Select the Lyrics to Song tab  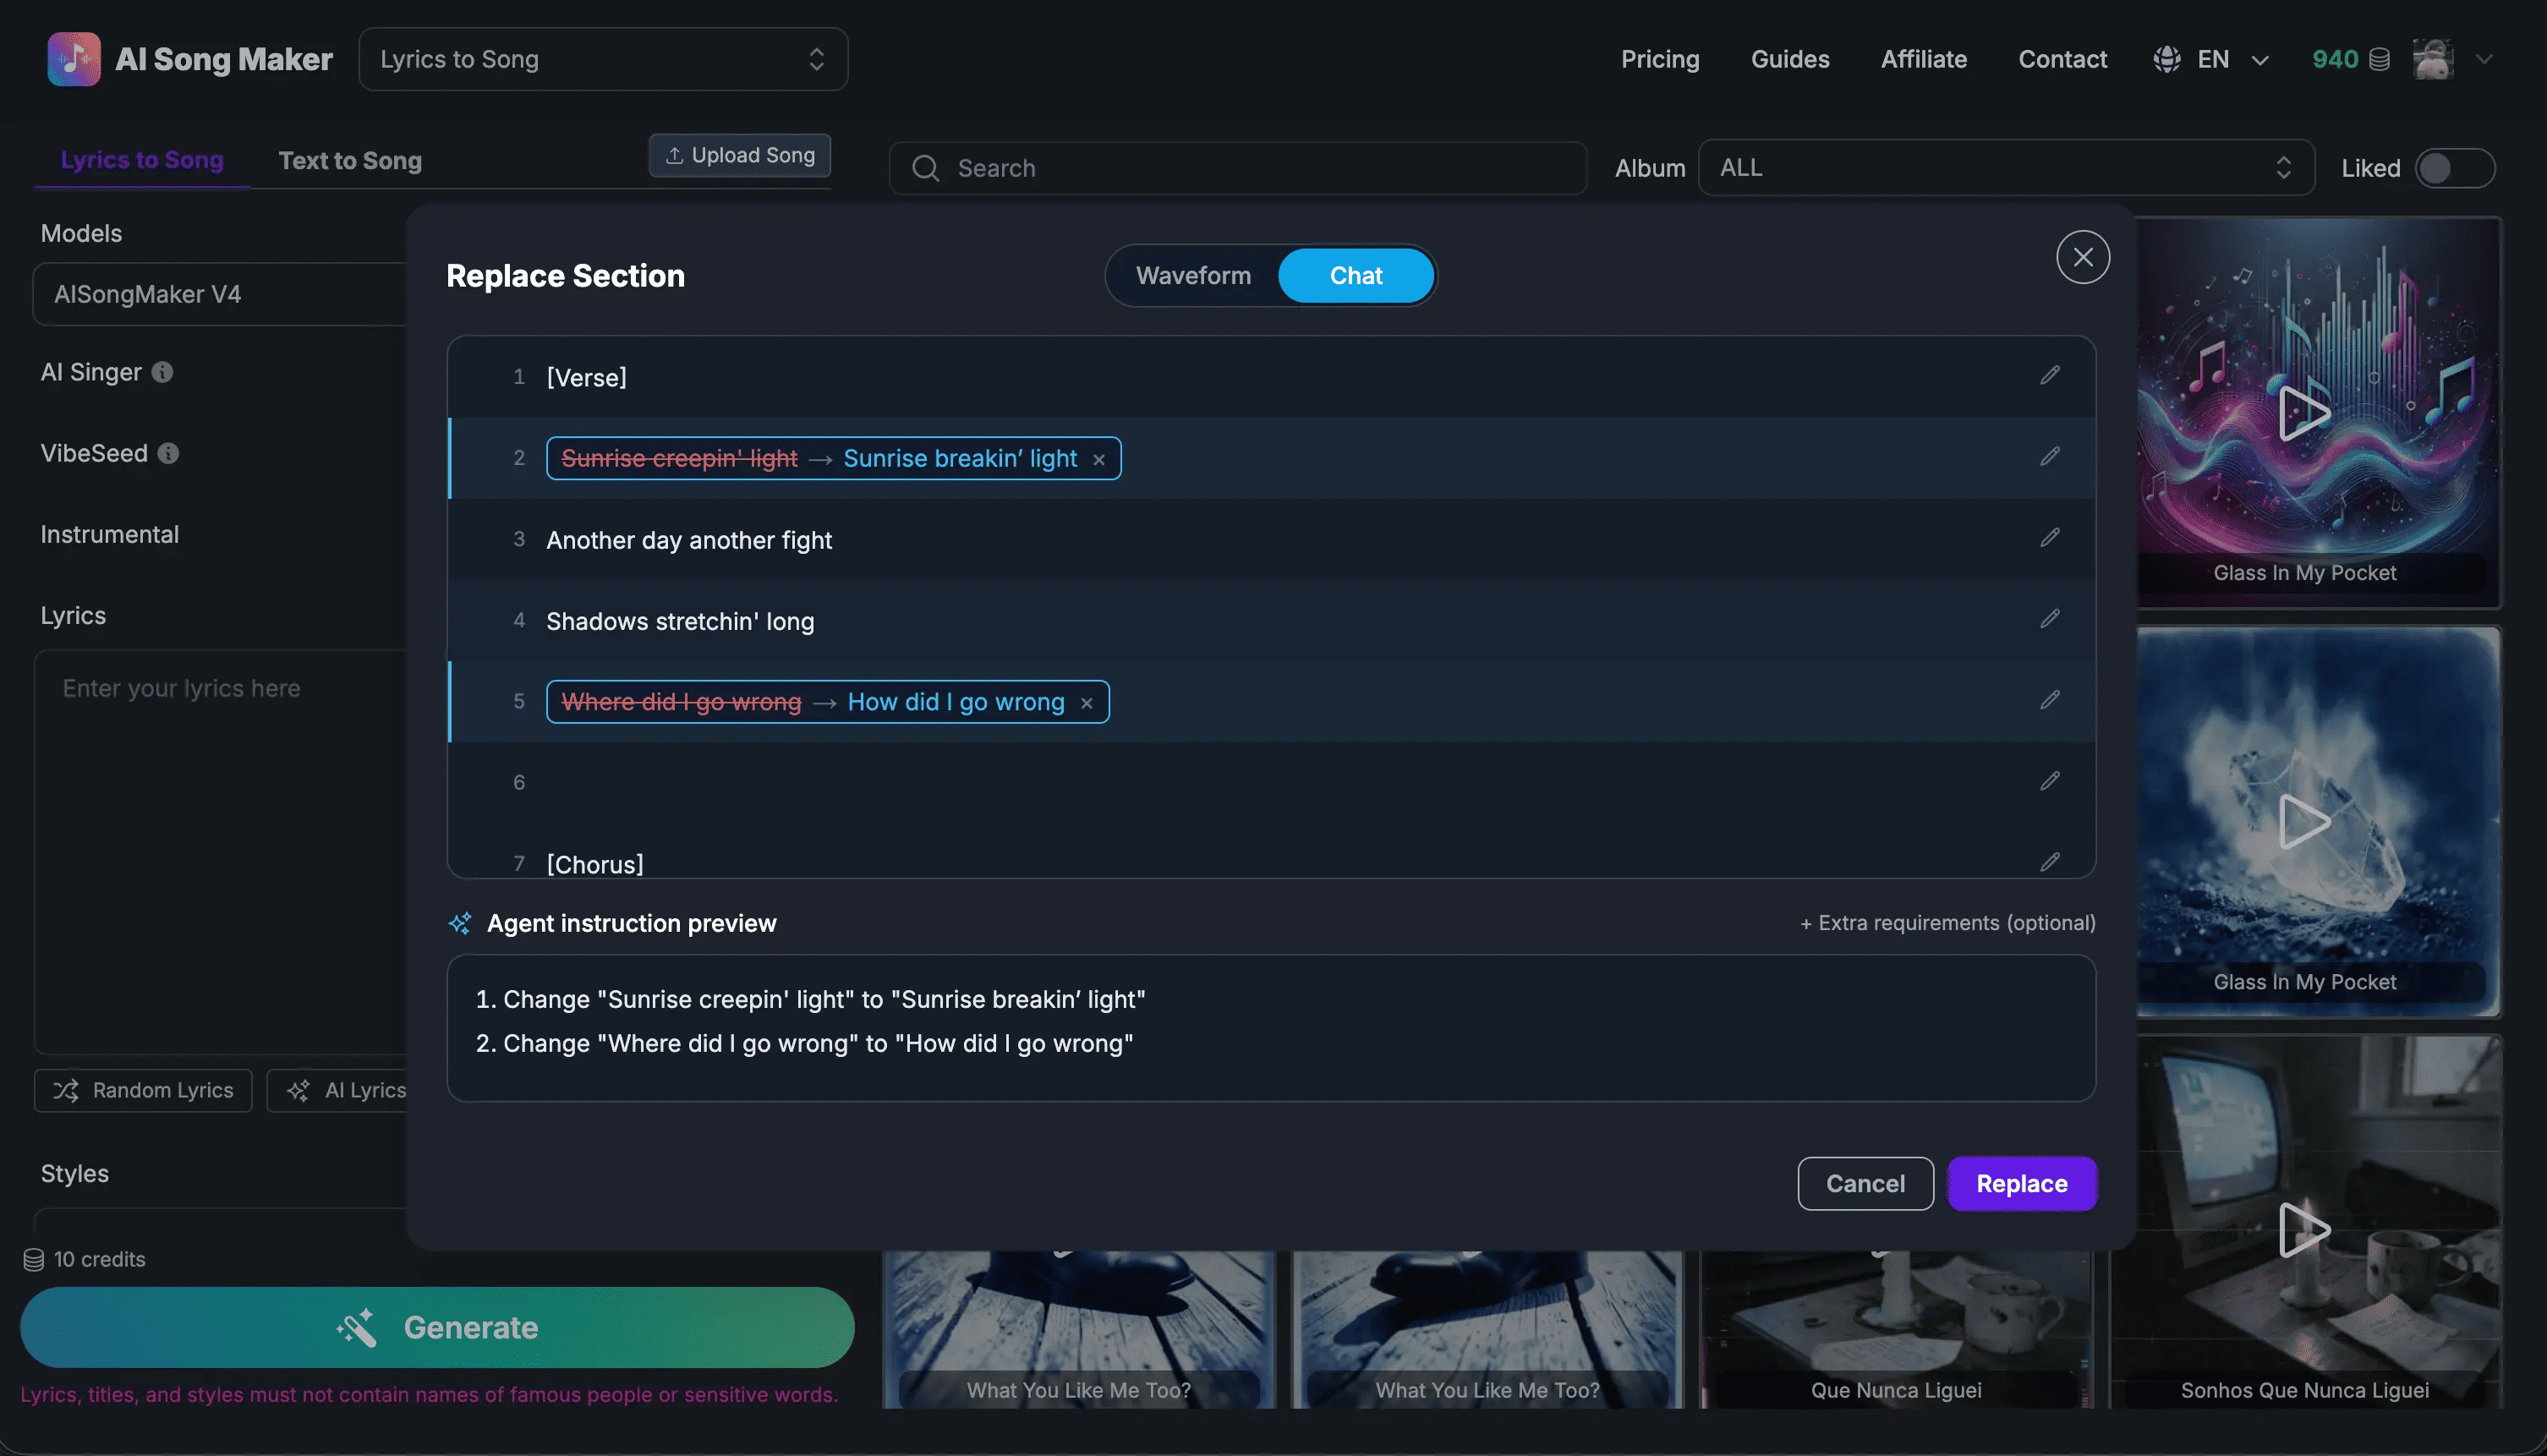(x=142, y=160)
